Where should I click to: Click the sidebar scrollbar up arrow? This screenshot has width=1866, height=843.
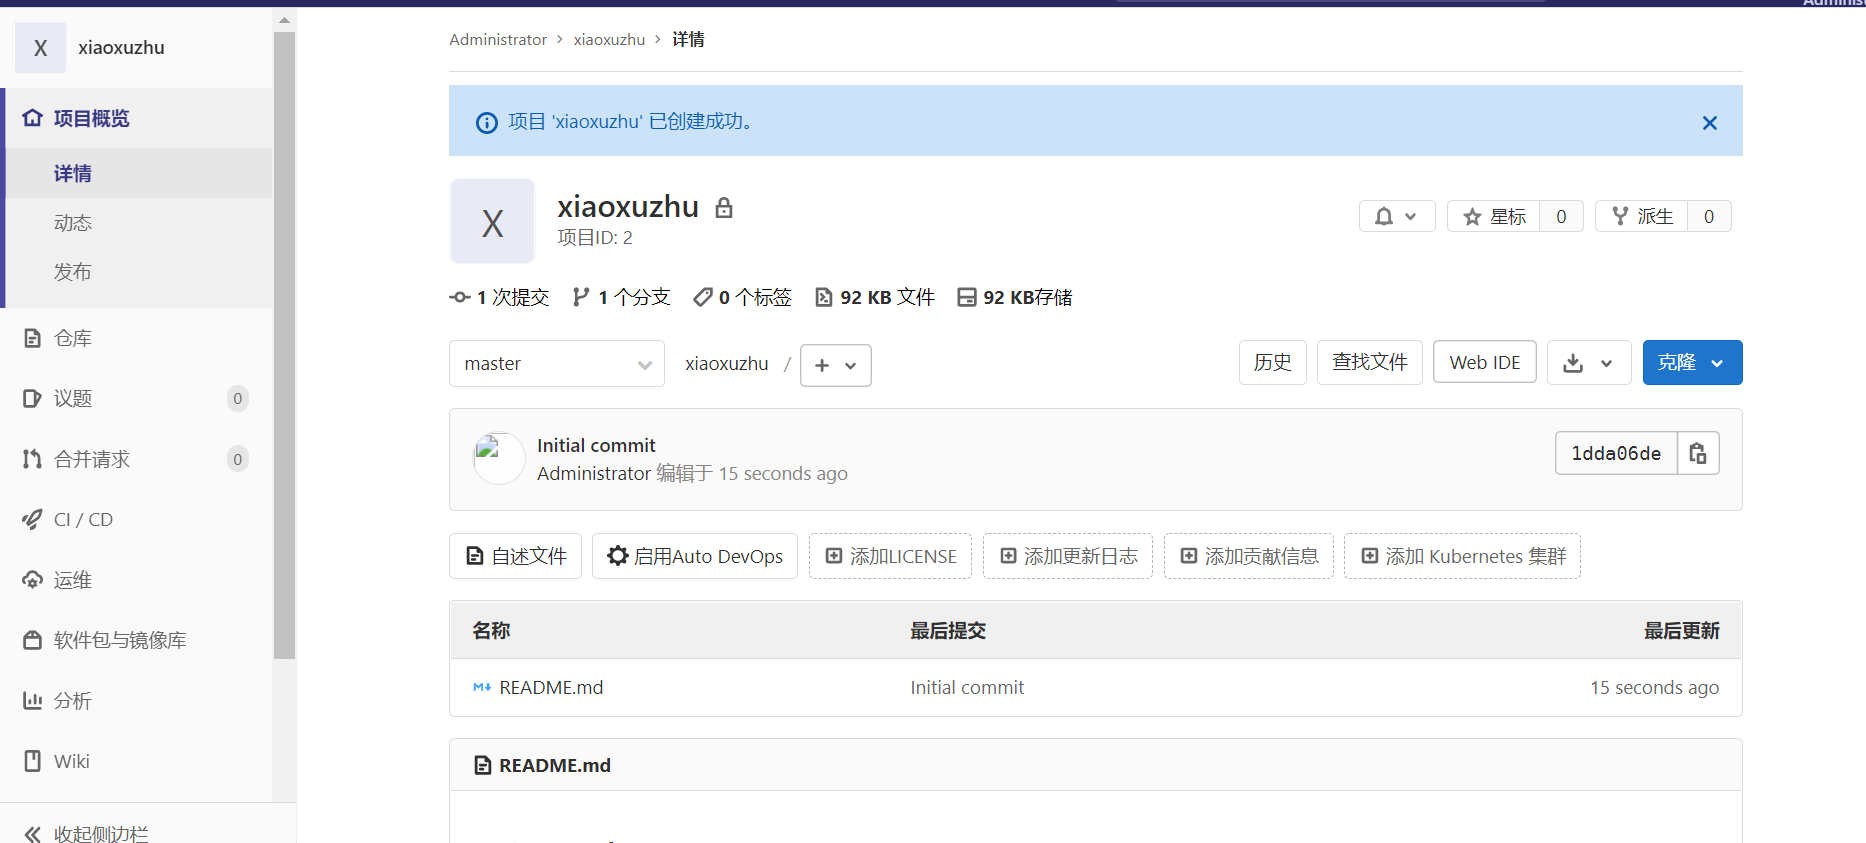tap(285, 19)
